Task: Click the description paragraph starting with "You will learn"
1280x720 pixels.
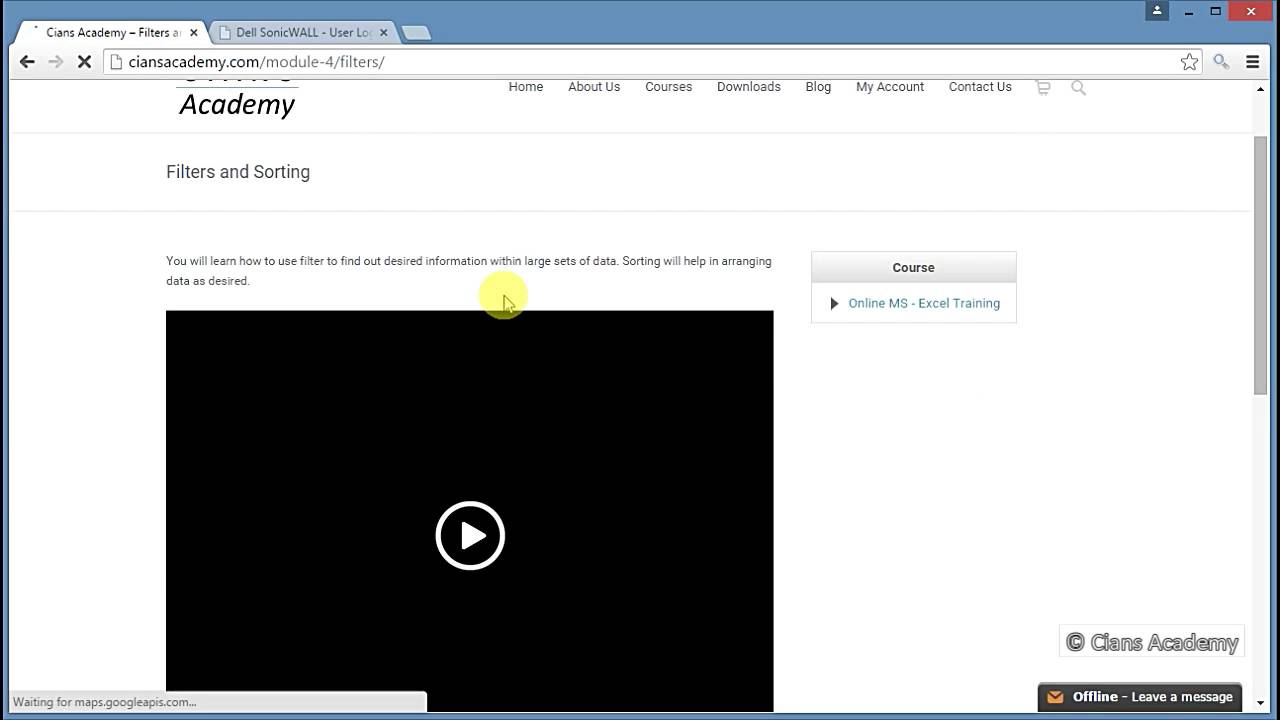Action: [469, 271]
